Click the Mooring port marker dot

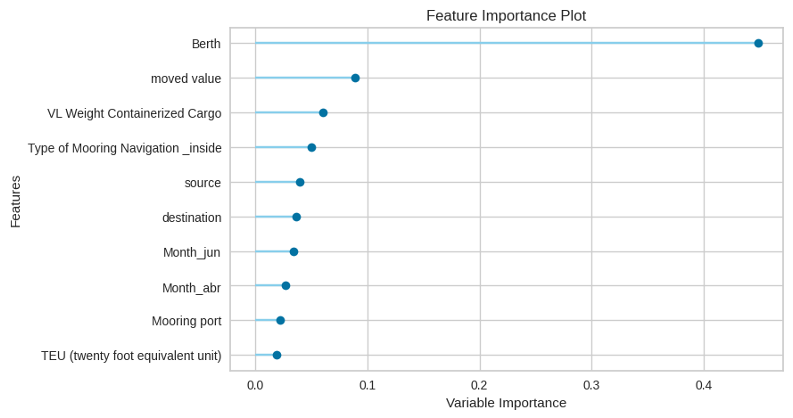280,320
